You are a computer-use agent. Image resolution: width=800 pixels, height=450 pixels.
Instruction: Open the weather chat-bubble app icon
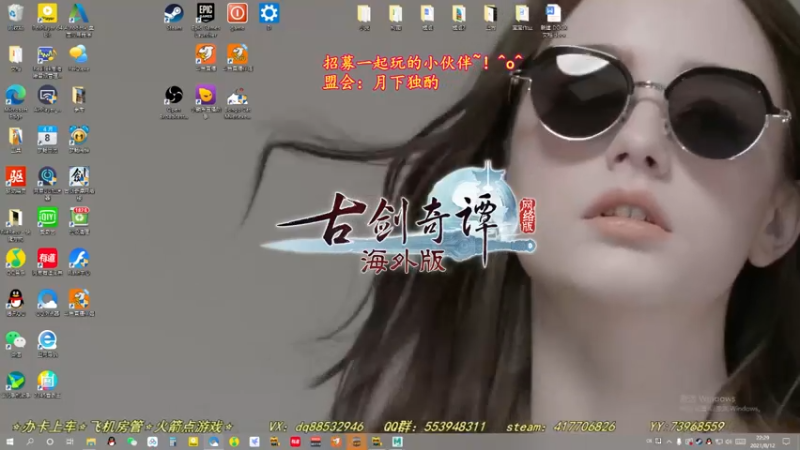(79, 55)
